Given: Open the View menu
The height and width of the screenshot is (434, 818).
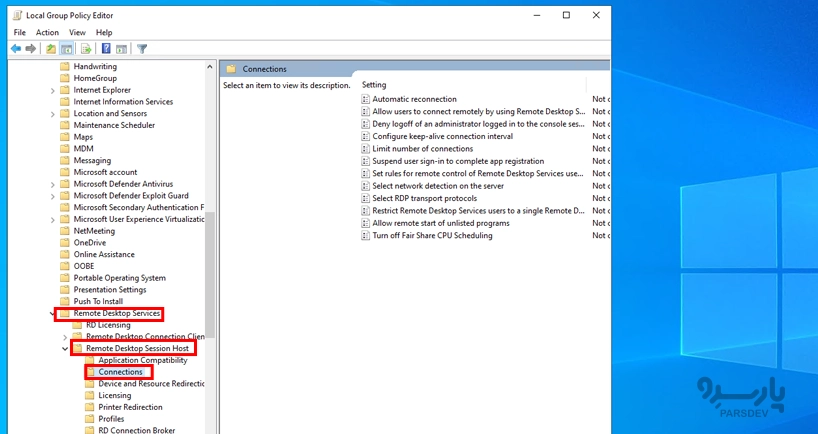Looking at the screenshot, I should pyautogui.click(x=77, y=32).
